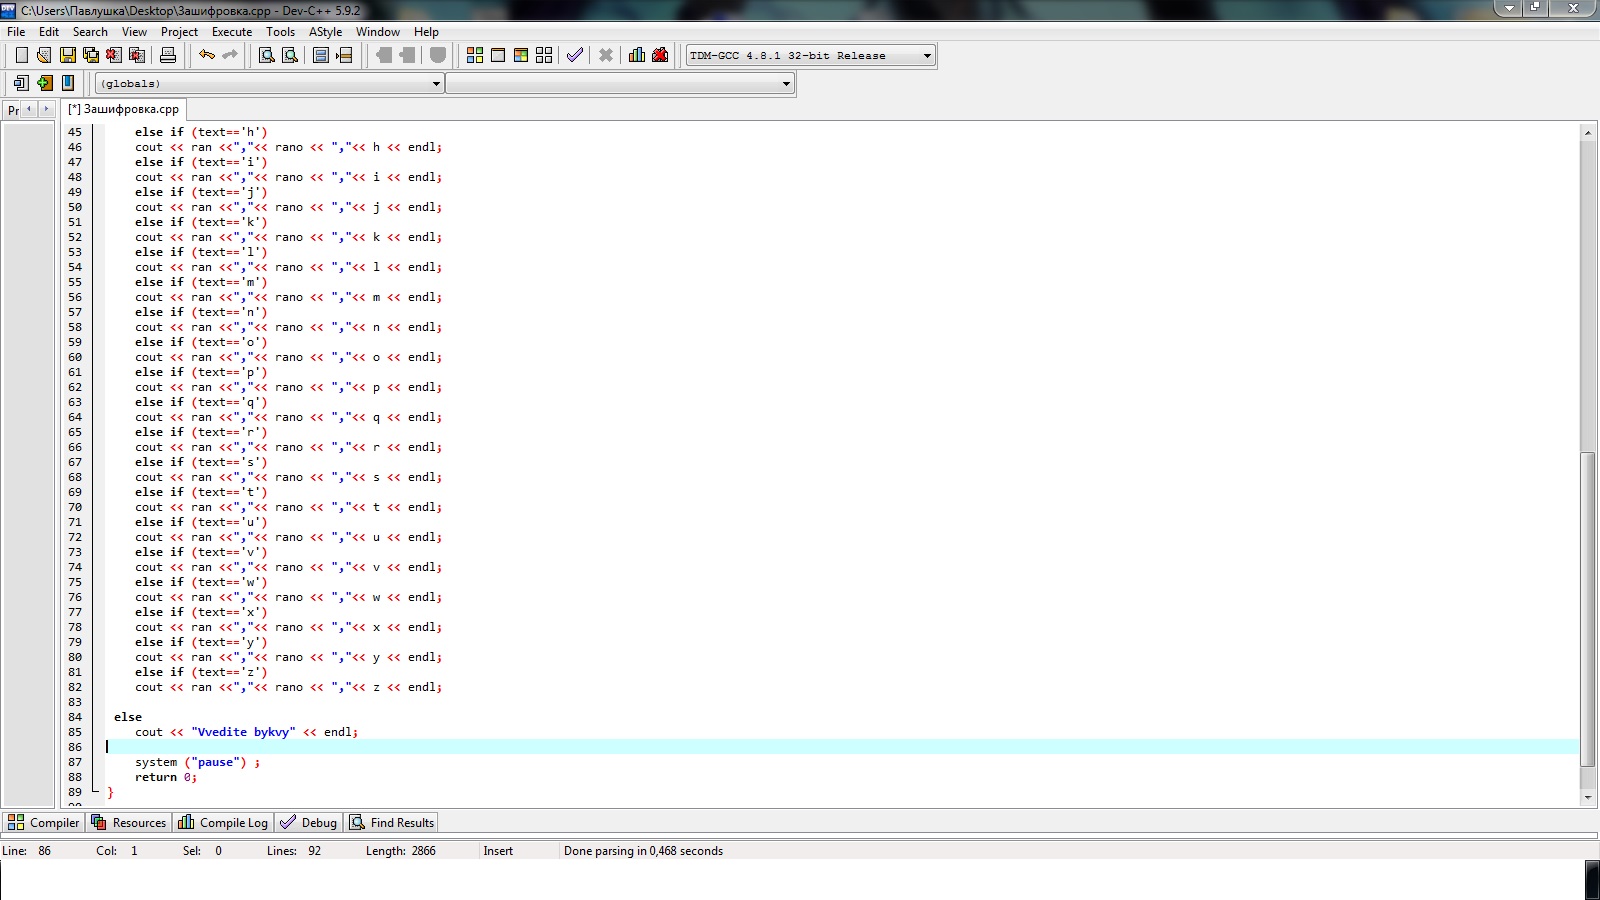The image size is (1600, 900).
Task: Click the Rebuild All toolbar icon
Action: click(544, 55)
